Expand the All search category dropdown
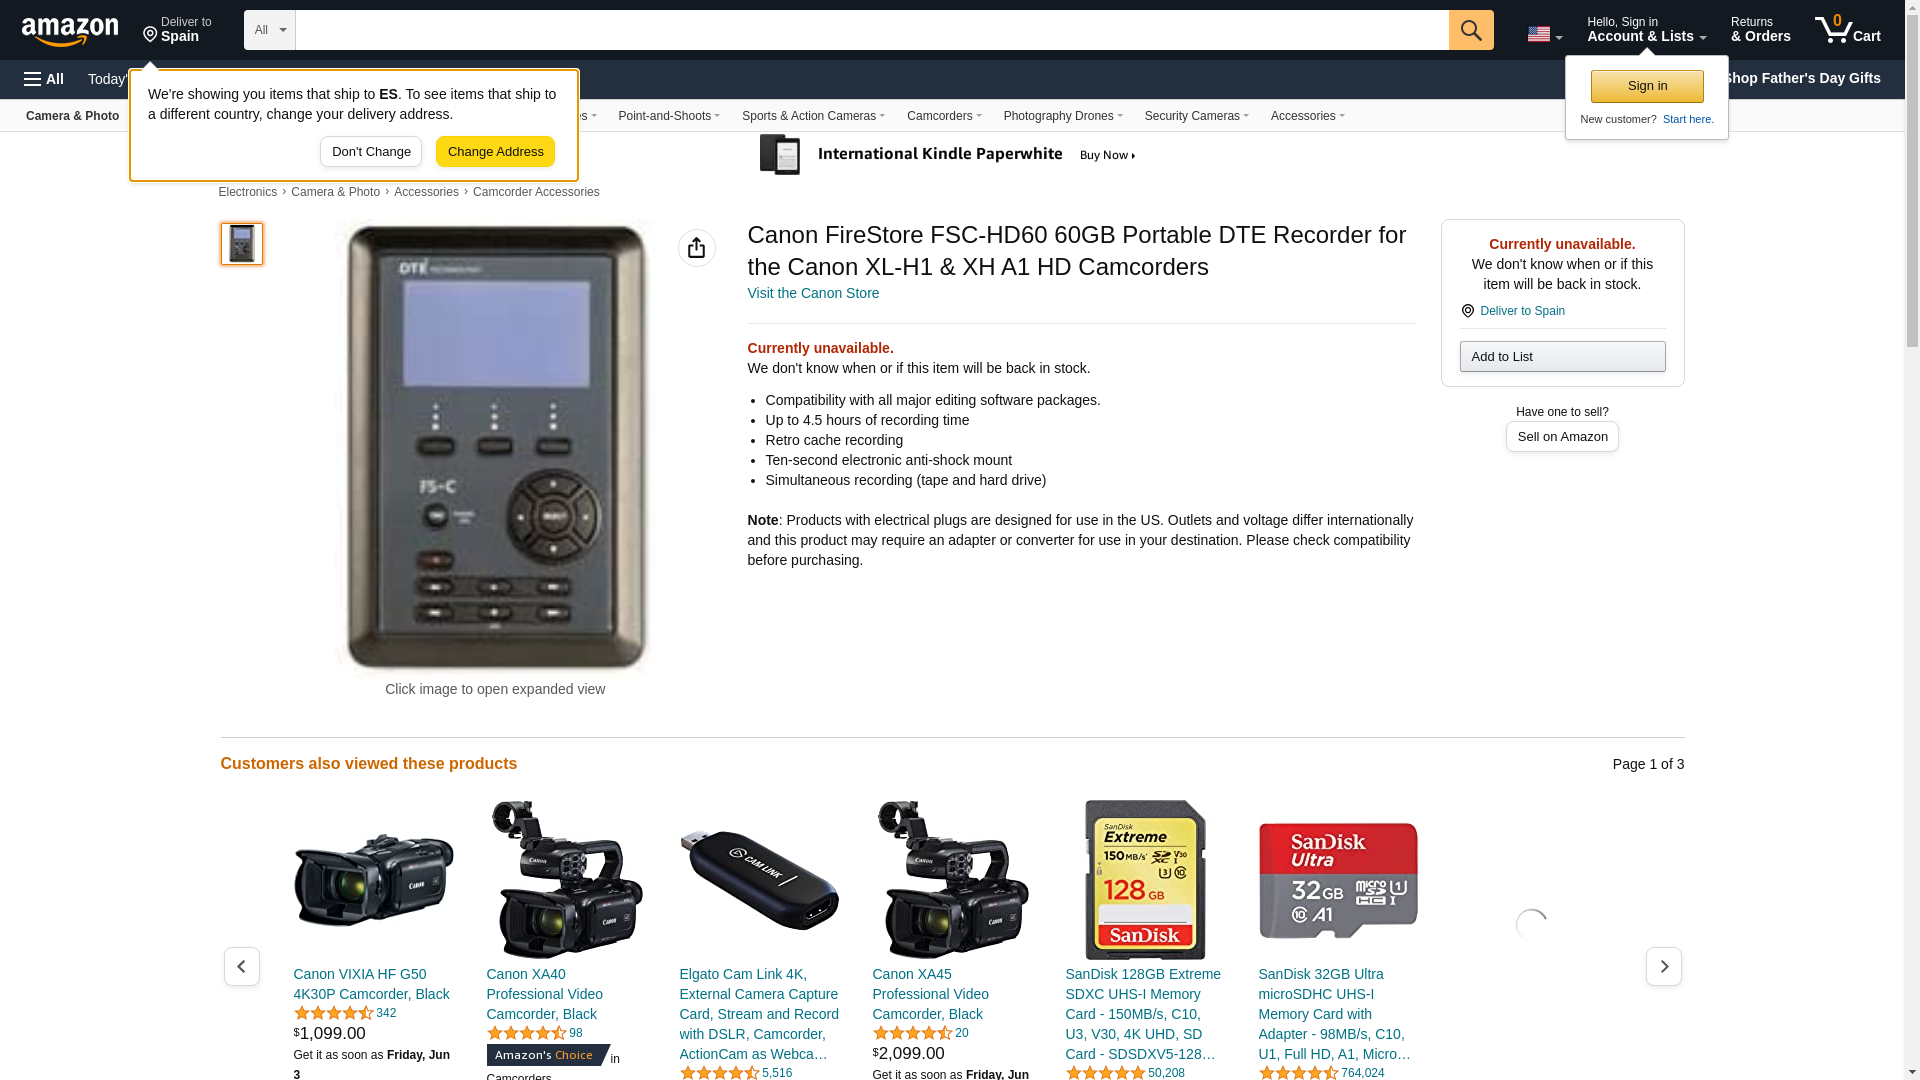The width and height of the screenshot is (1920, 1080). click(x=270, y=30)
